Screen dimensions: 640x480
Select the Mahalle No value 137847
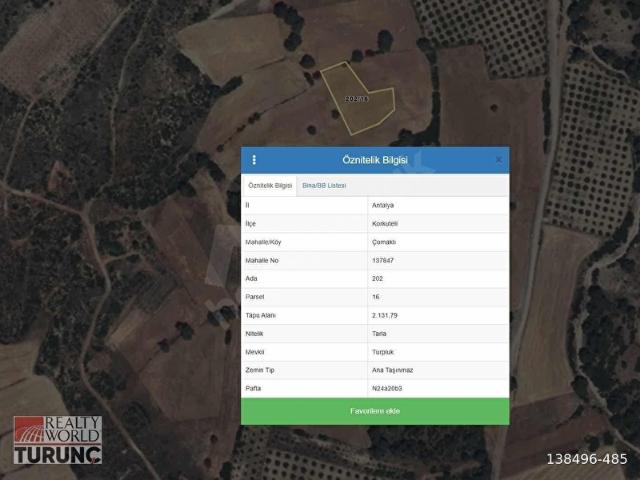pyautogui.click(x=383, y=260)
